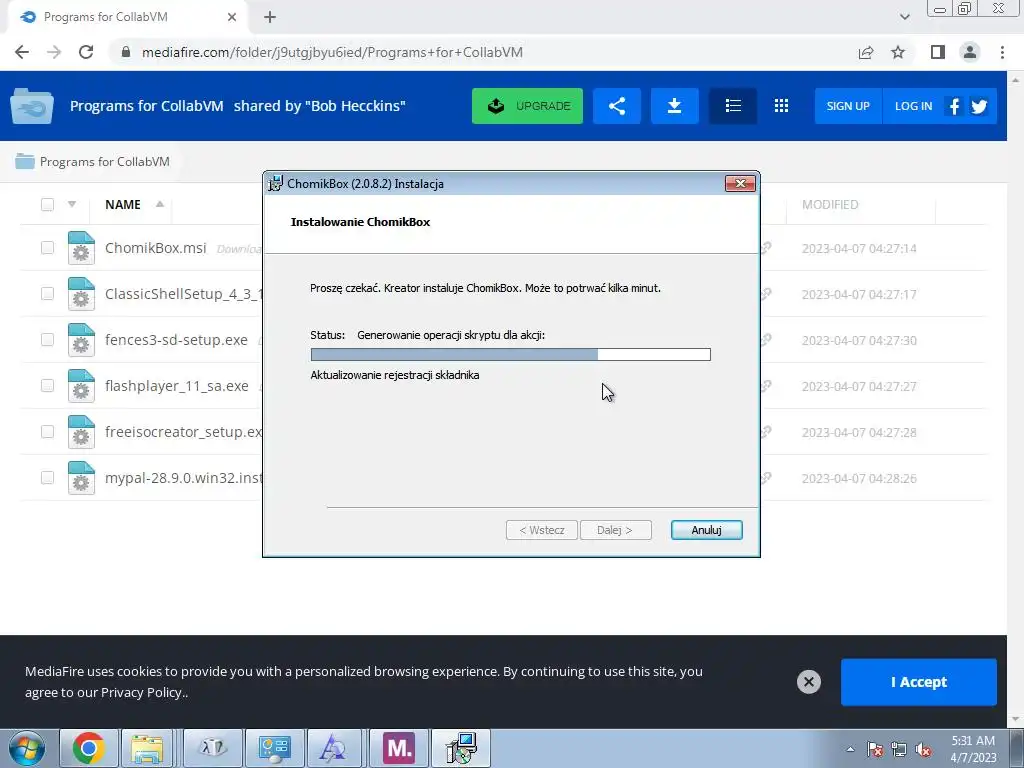Click purple M. taskbar icon
1024x768 pixels.
pyautogui.click(x=399, y=748)
